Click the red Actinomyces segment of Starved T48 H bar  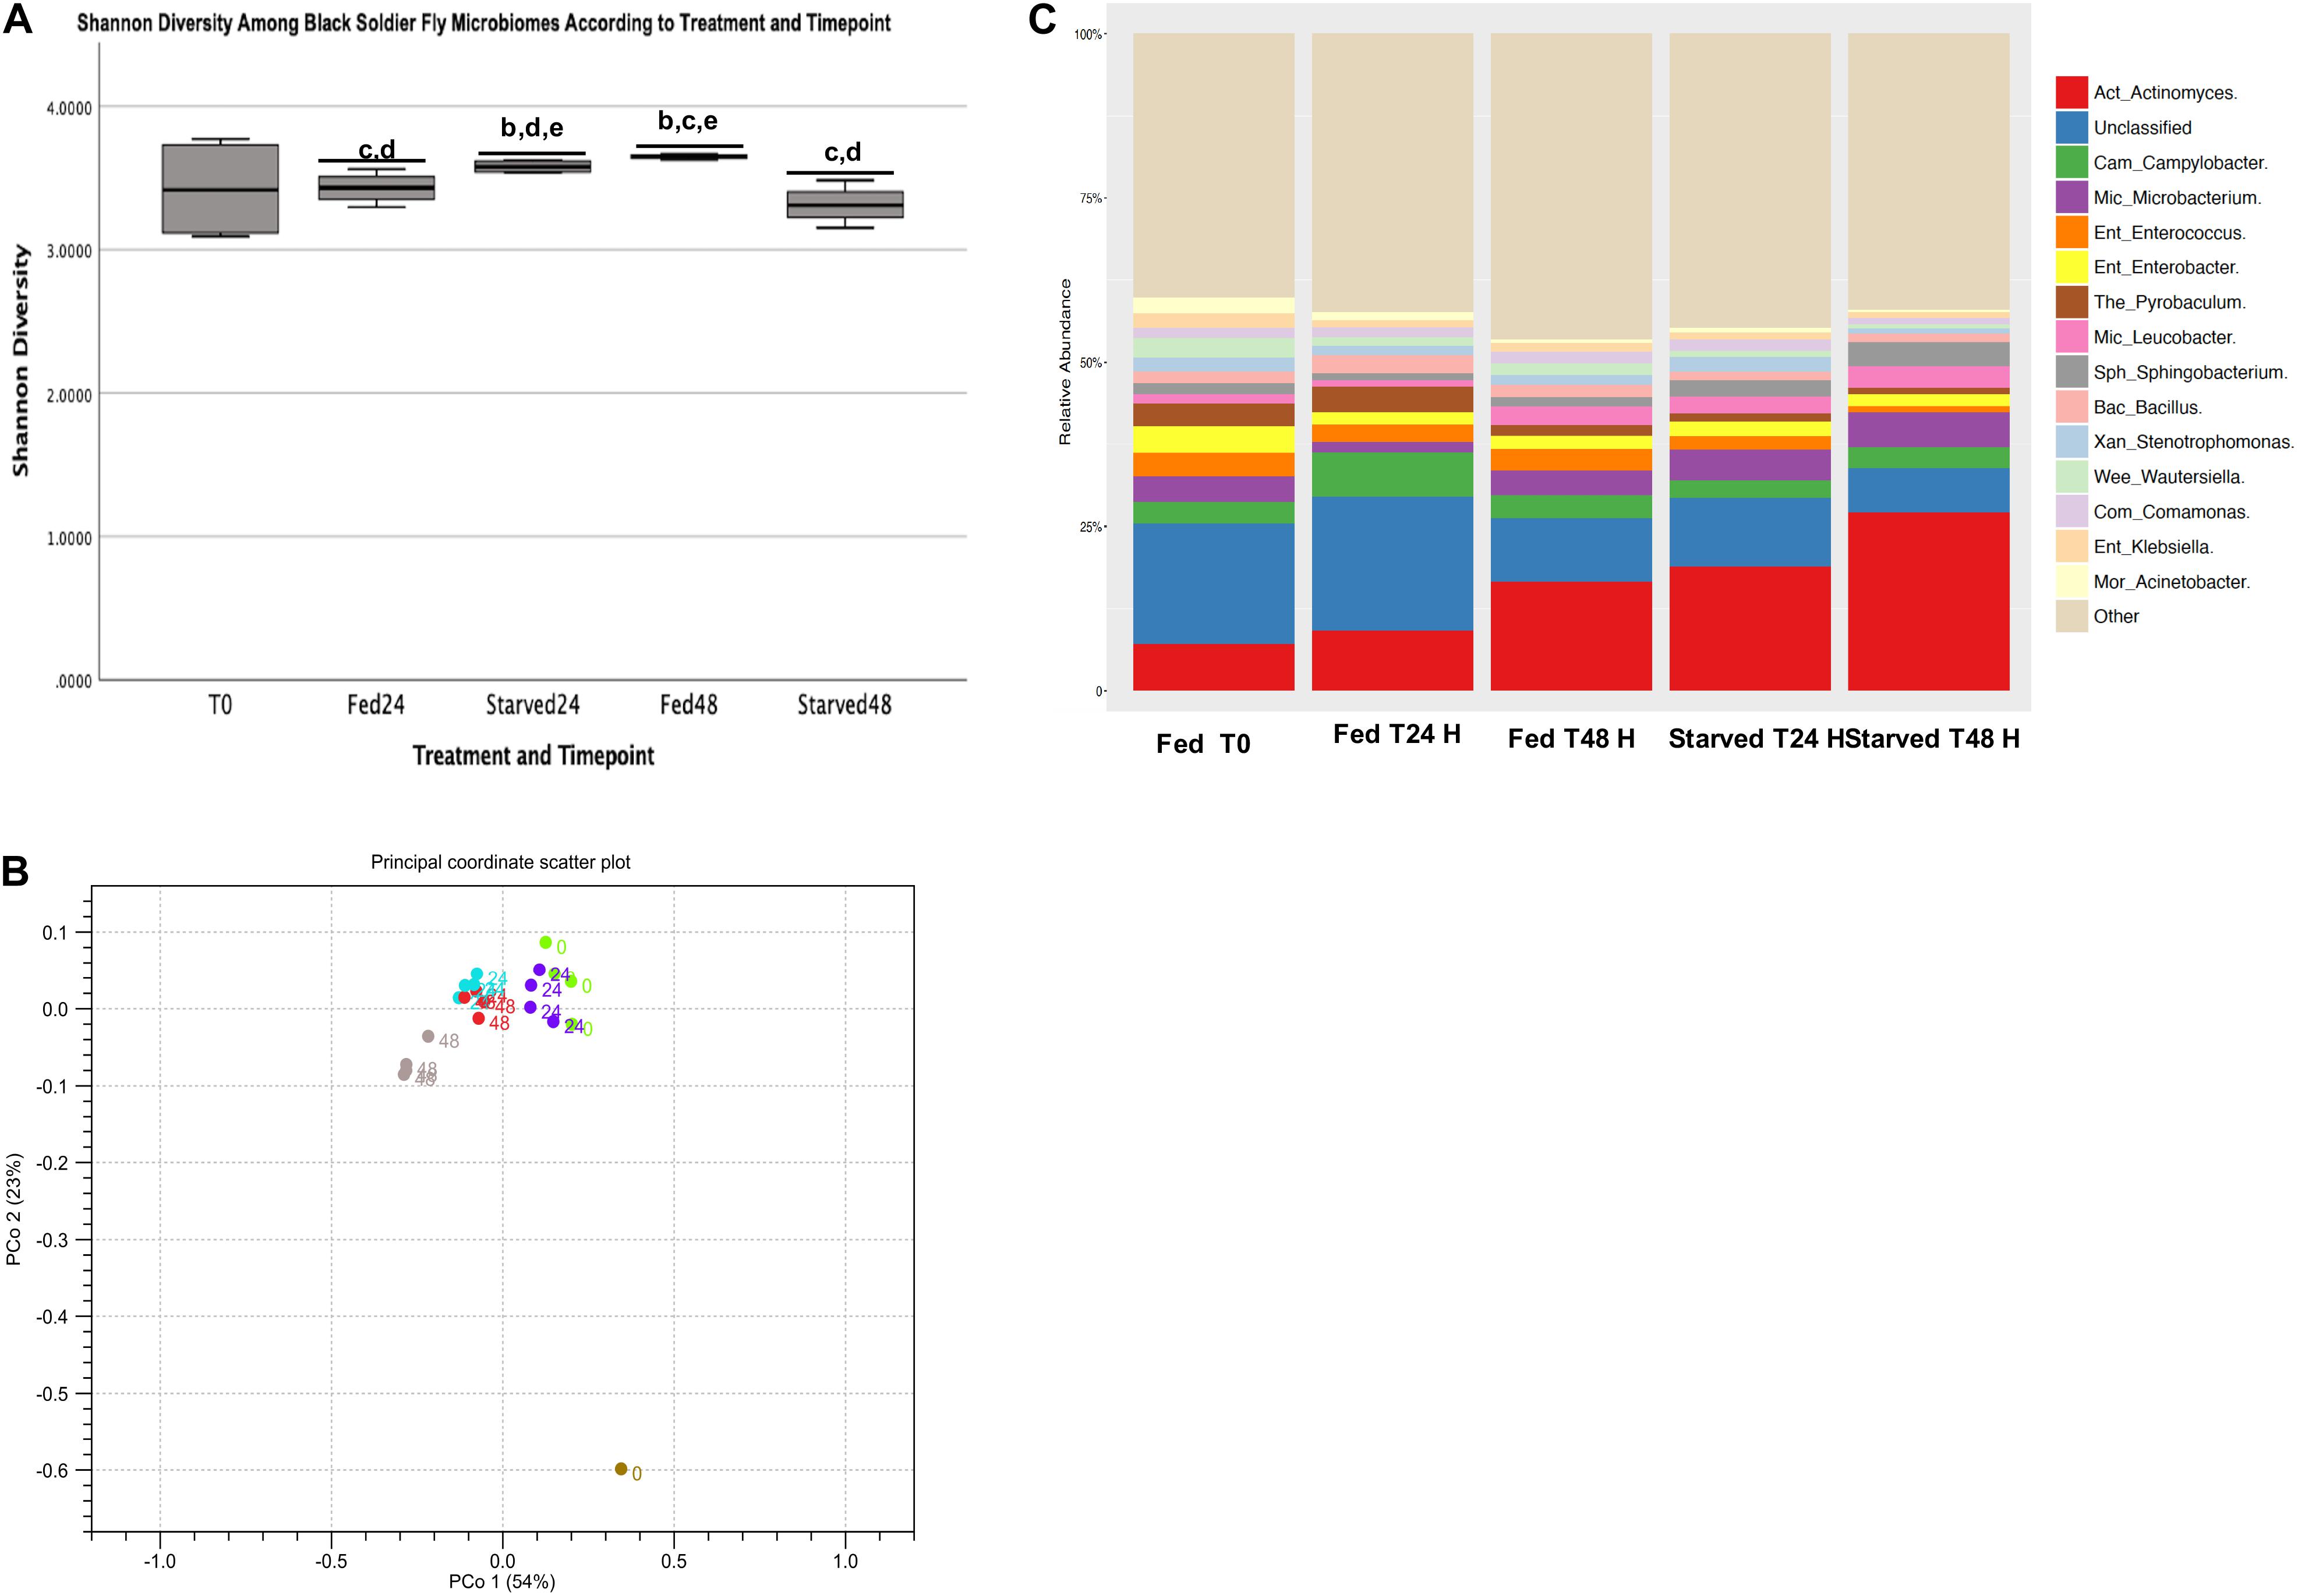[1929, 601]
